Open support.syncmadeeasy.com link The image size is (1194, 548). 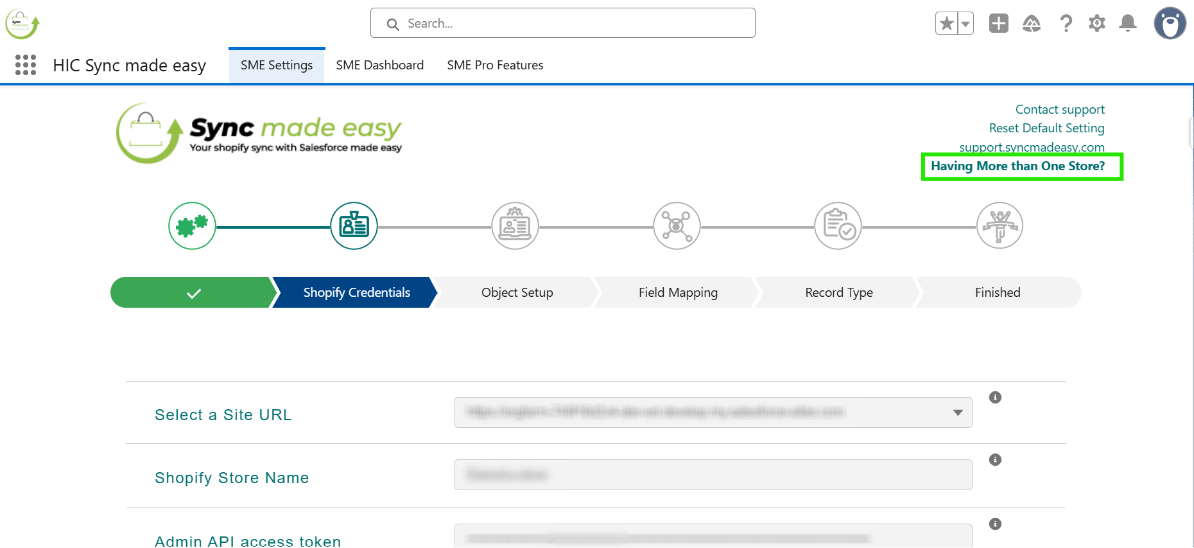1032,146
